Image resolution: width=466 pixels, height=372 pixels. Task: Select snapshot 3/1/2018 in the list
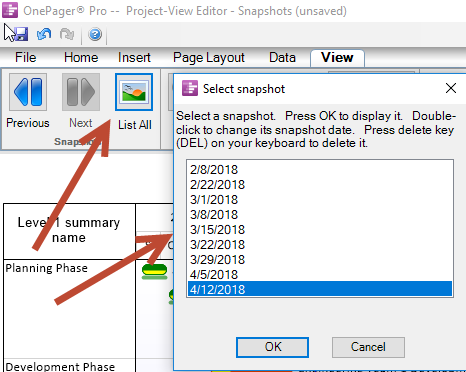[x=320, y=200]
